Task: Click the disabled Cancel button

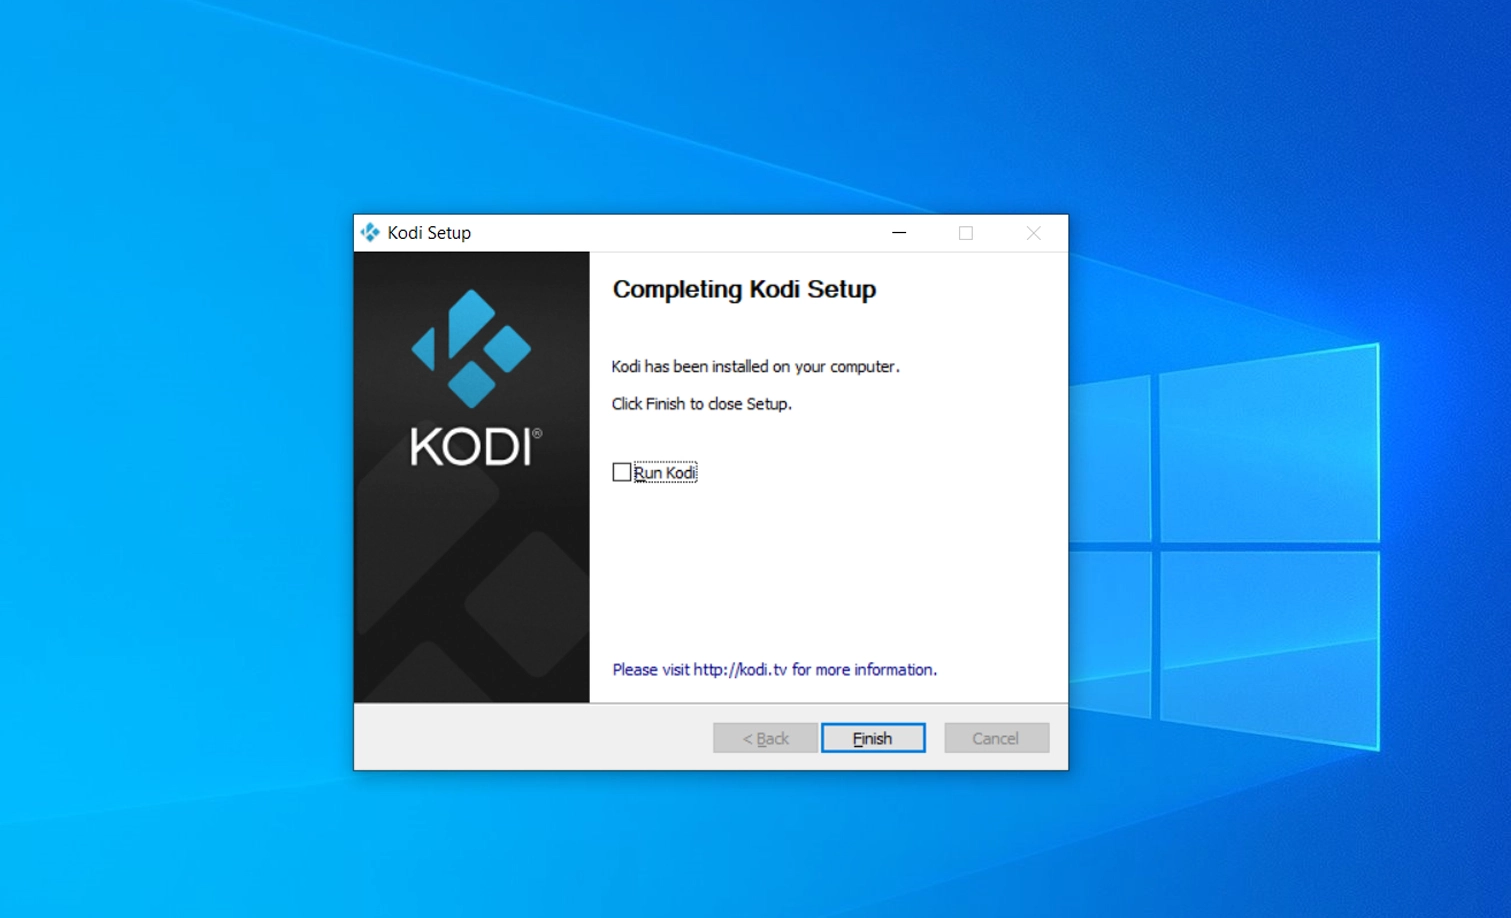Action: 996,738
